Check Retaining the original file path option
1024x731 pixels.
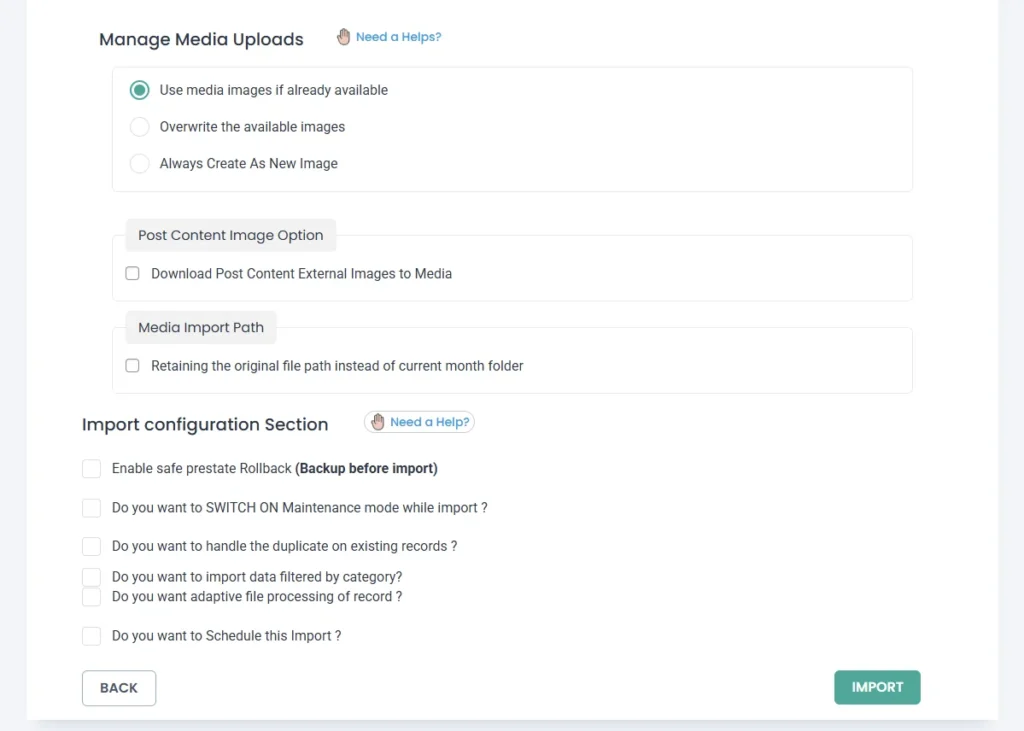click(132, 366)
